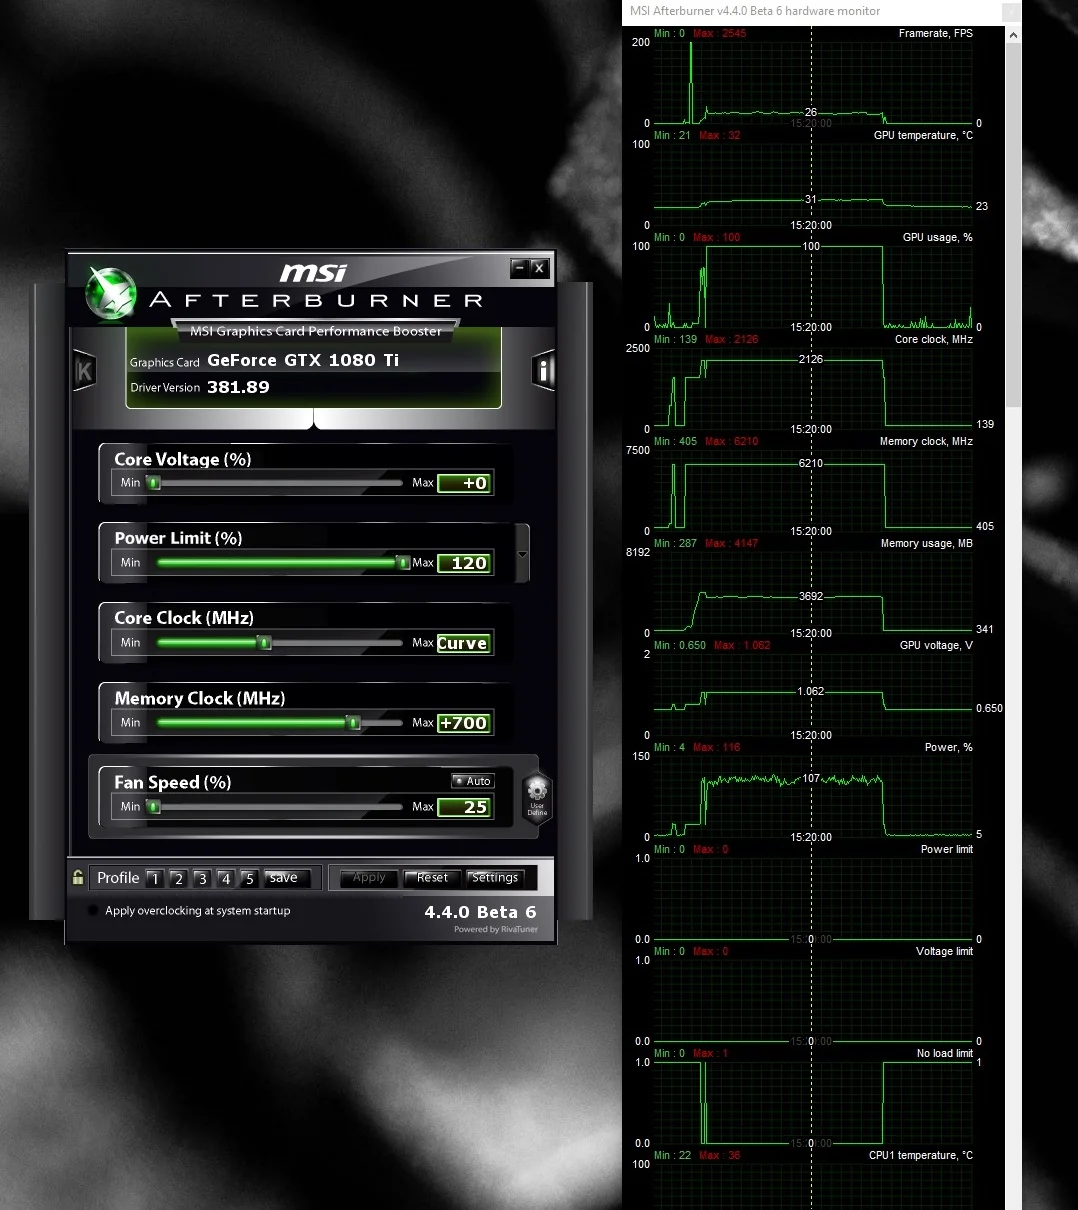Select Profile slot 4
The width and height of the screenshot is (1078, 1210).
click(226, 878)
